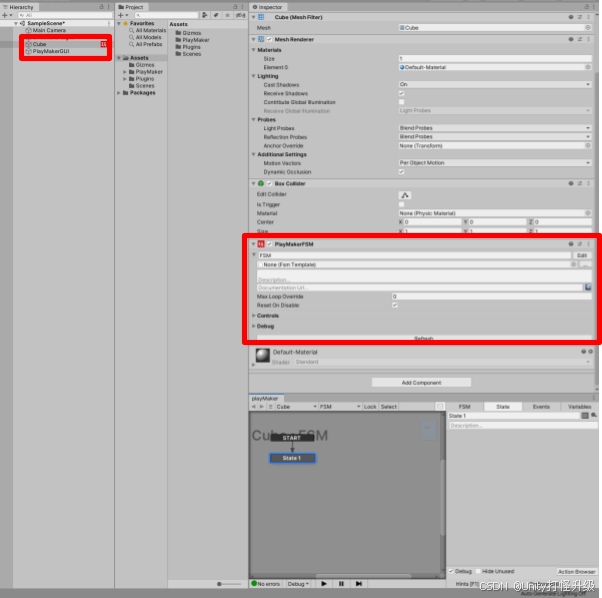
Task: Open Mesh Filter component options menu
Action: tap(588, 17)
